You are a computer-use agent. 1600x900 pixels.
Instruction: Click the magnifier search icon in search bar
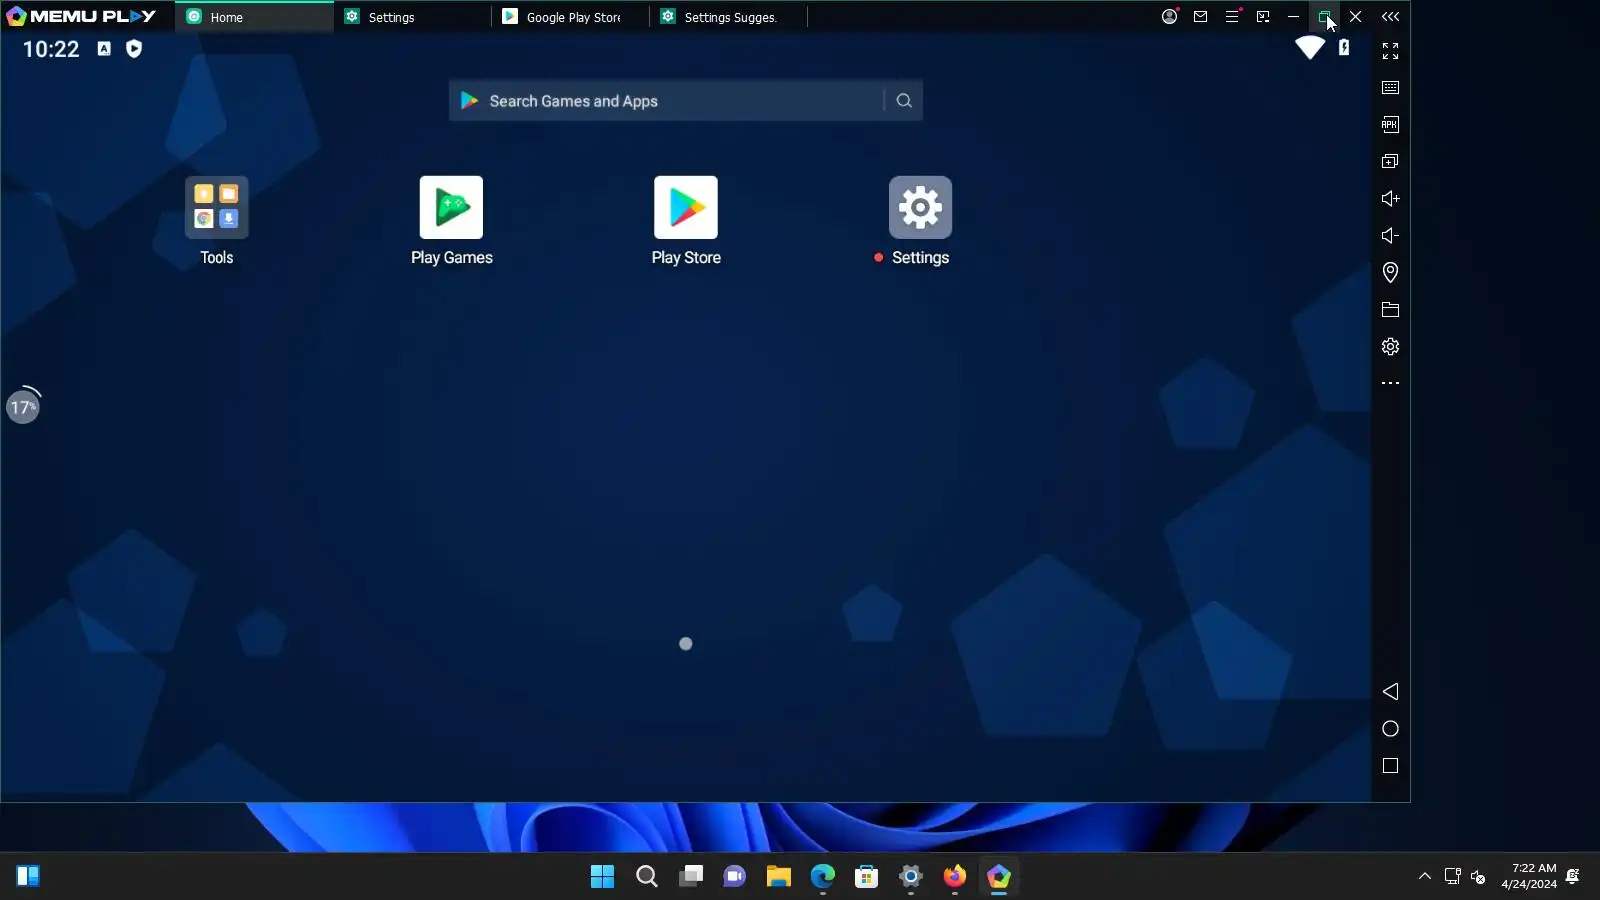904,101
